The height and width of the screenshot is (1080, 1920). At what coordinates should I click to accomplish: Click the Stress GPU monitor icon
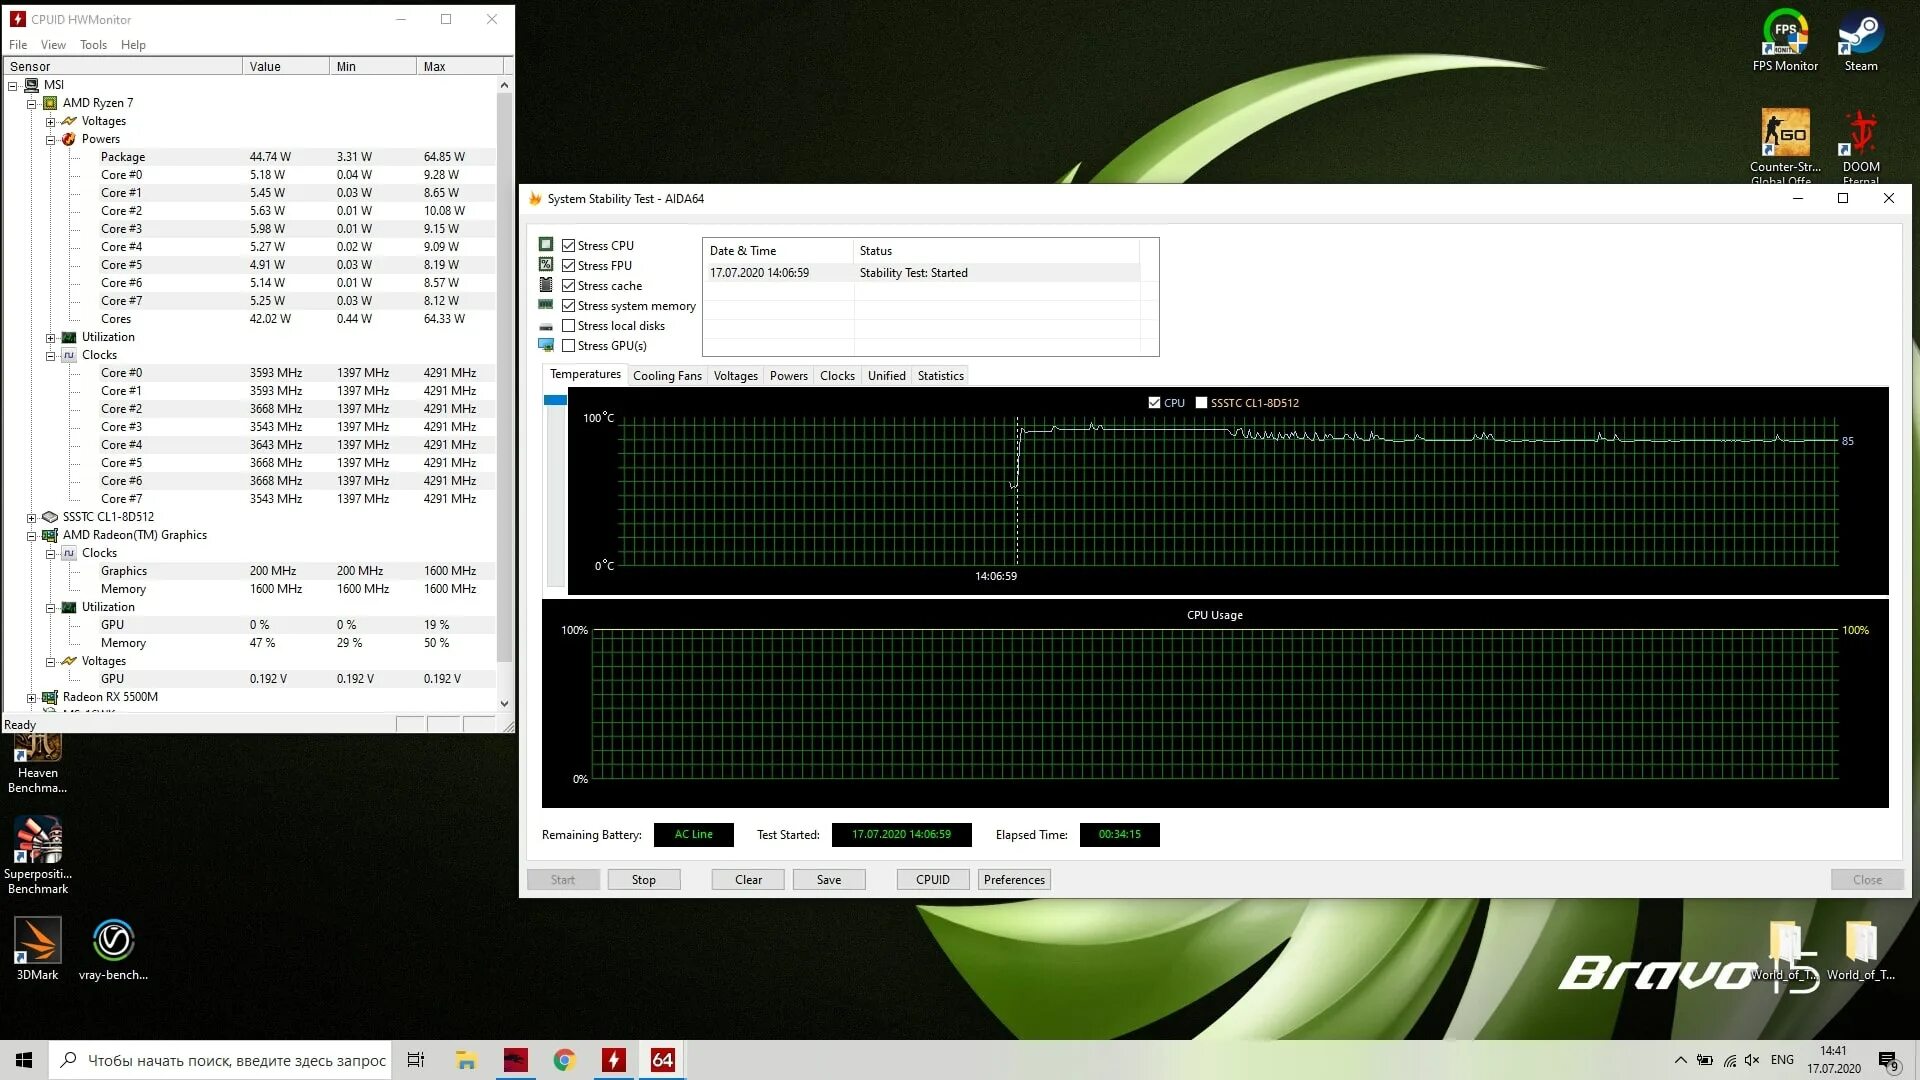(x=546, y=346)
